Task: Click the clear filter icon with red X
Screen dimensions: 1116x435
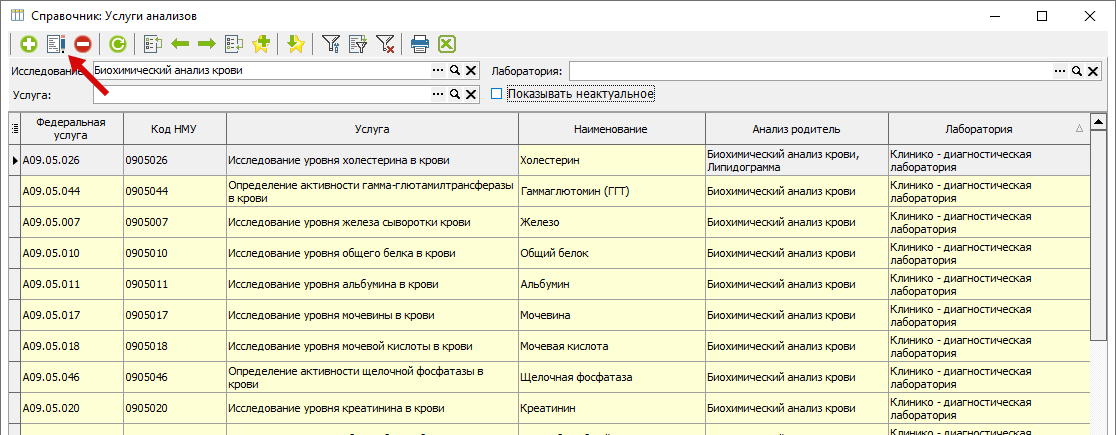Action: [x=385, y=44]
